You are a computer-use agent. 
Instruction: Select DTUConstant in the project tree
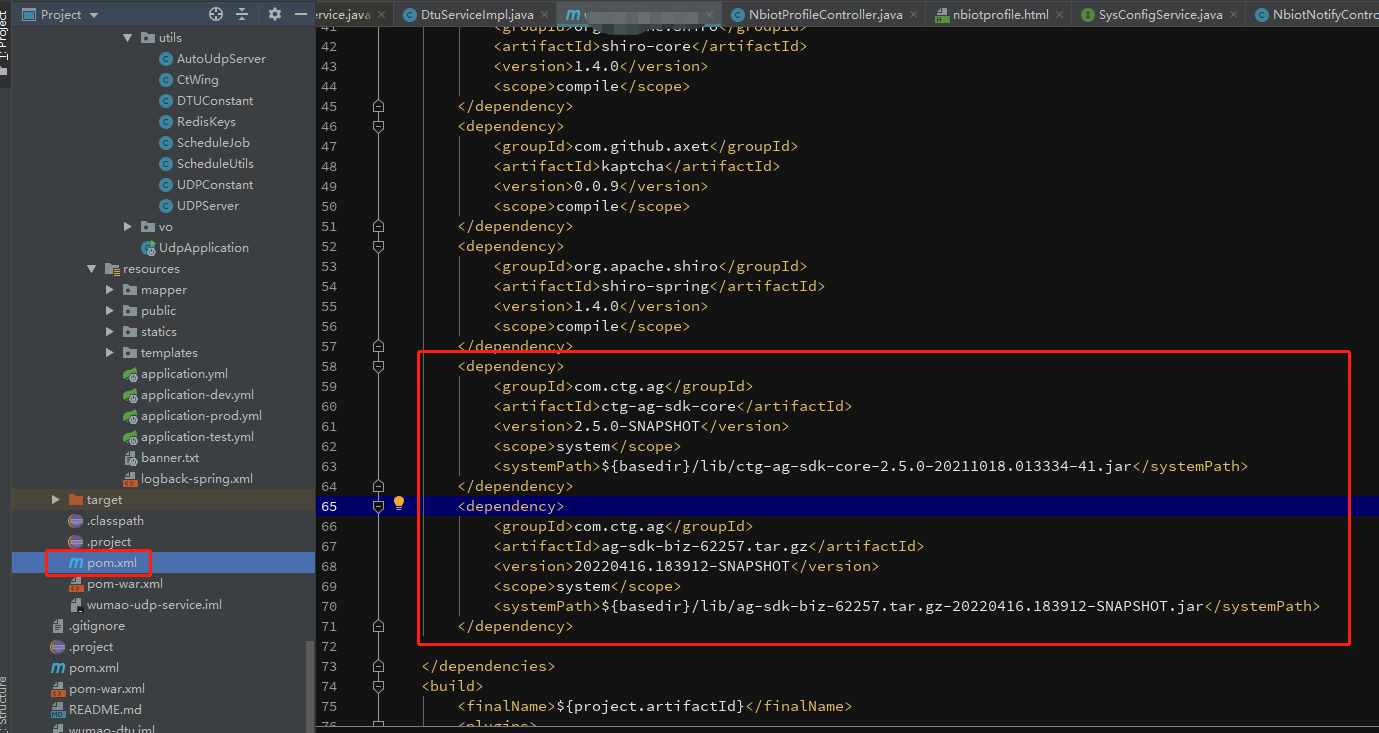tap(215, 101)
